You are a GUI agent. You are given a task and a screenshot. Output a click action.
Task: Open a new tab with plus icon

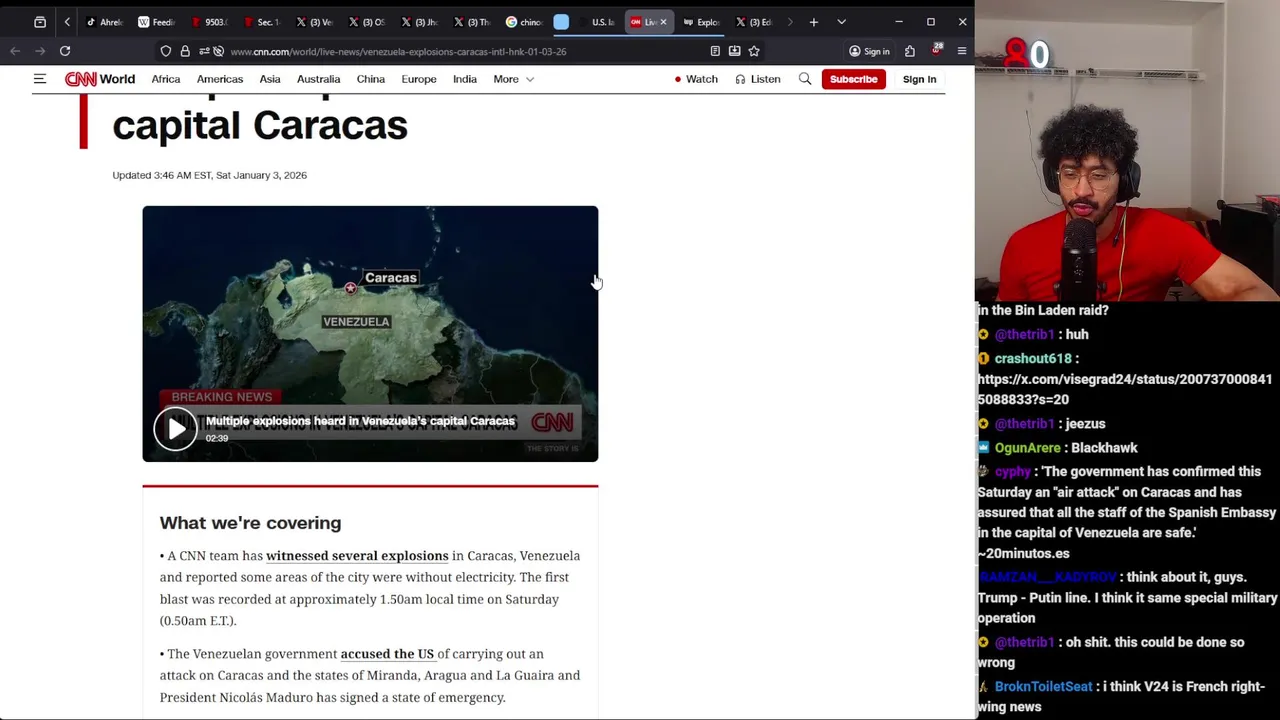click(814, 22)
